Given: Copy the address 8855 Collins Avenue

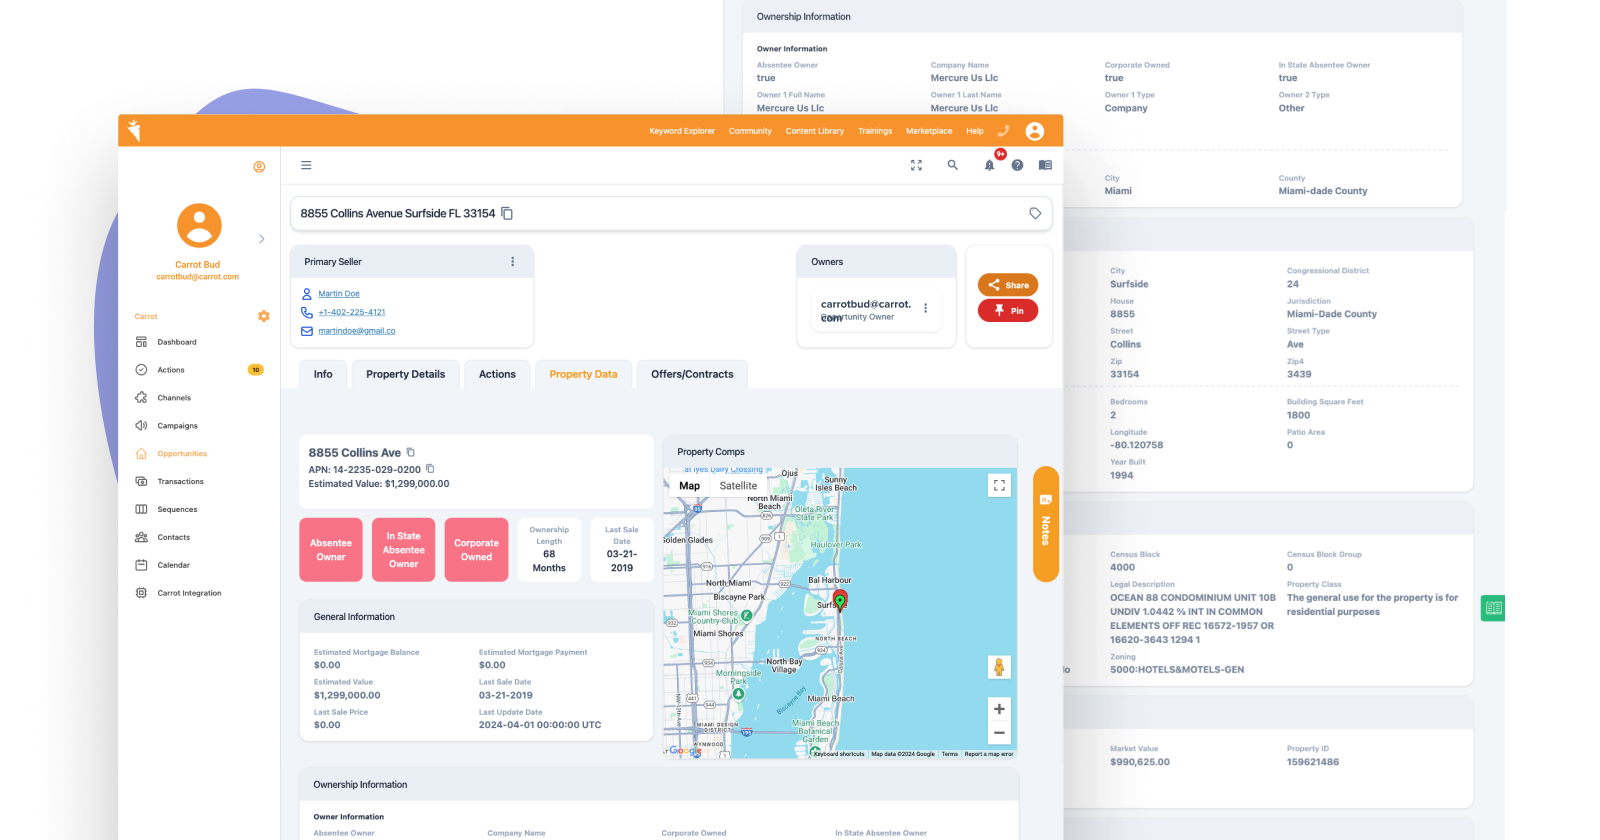Looking at the screenshot, I should click(507, 213).
